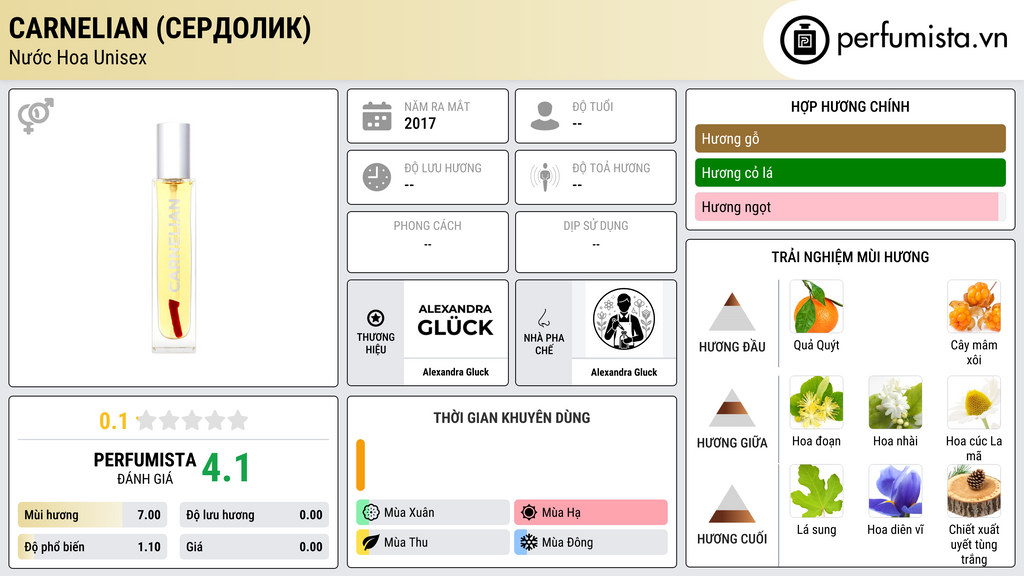
Task: Click the star badge icon above Thương hiệu
Action: point(376,318)
